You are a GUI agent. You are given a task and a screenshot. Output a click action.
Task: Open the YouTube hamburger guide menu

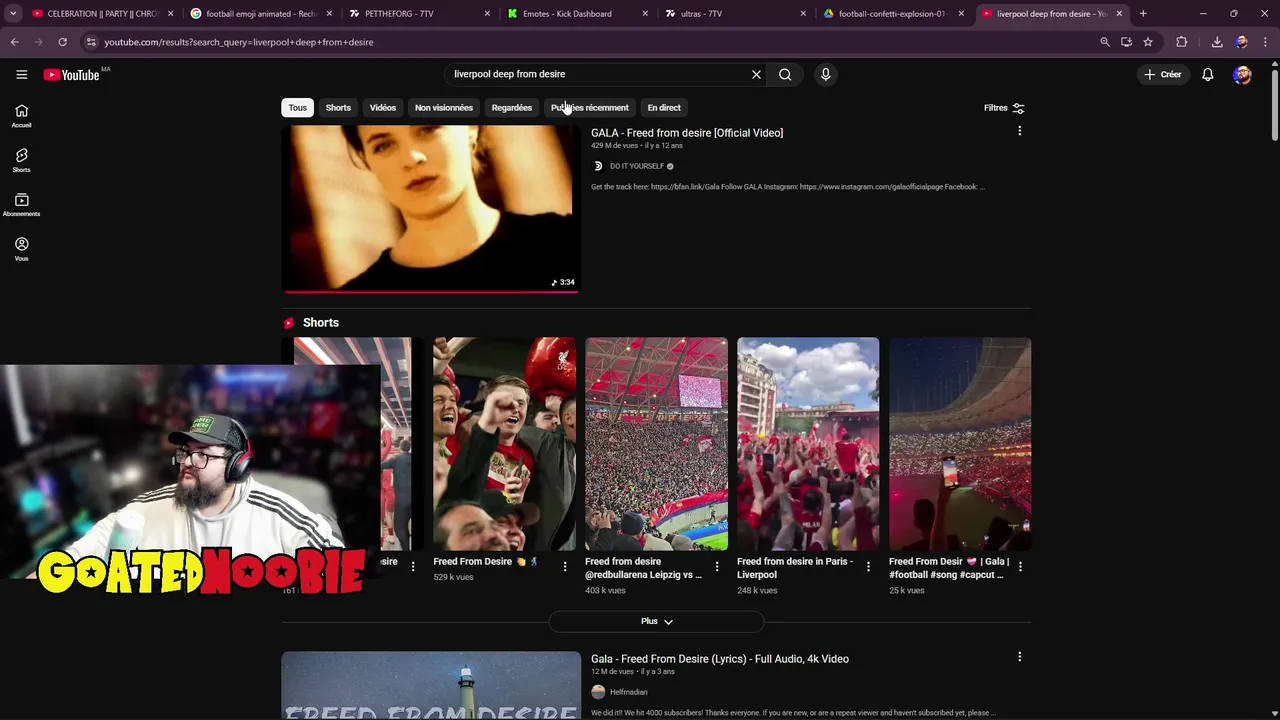(x=21, y=74)
